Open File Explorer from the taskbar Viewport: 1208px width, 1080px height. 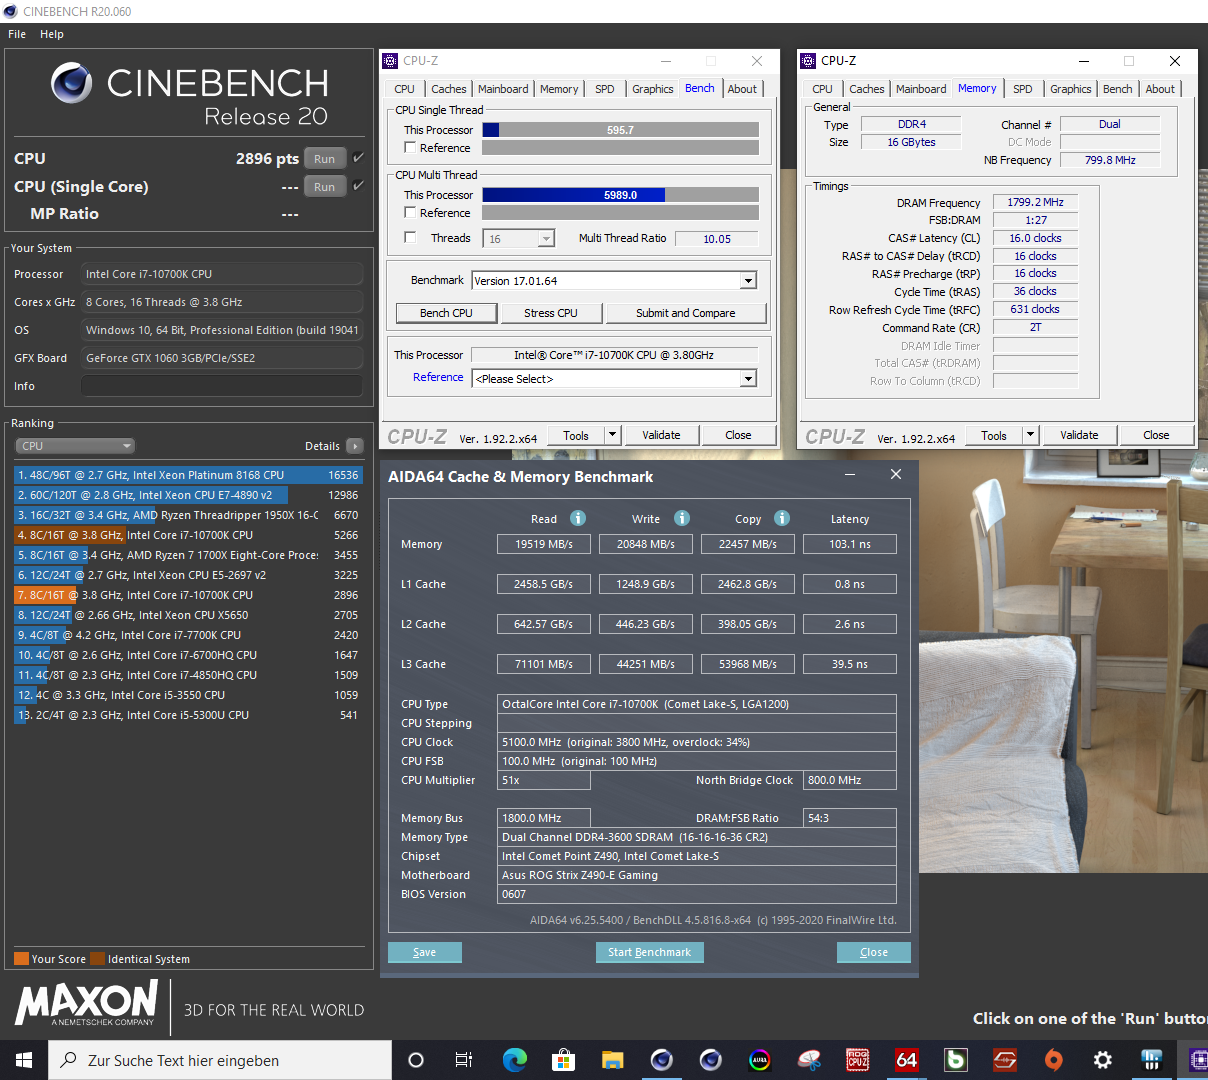coord(612,1060)
